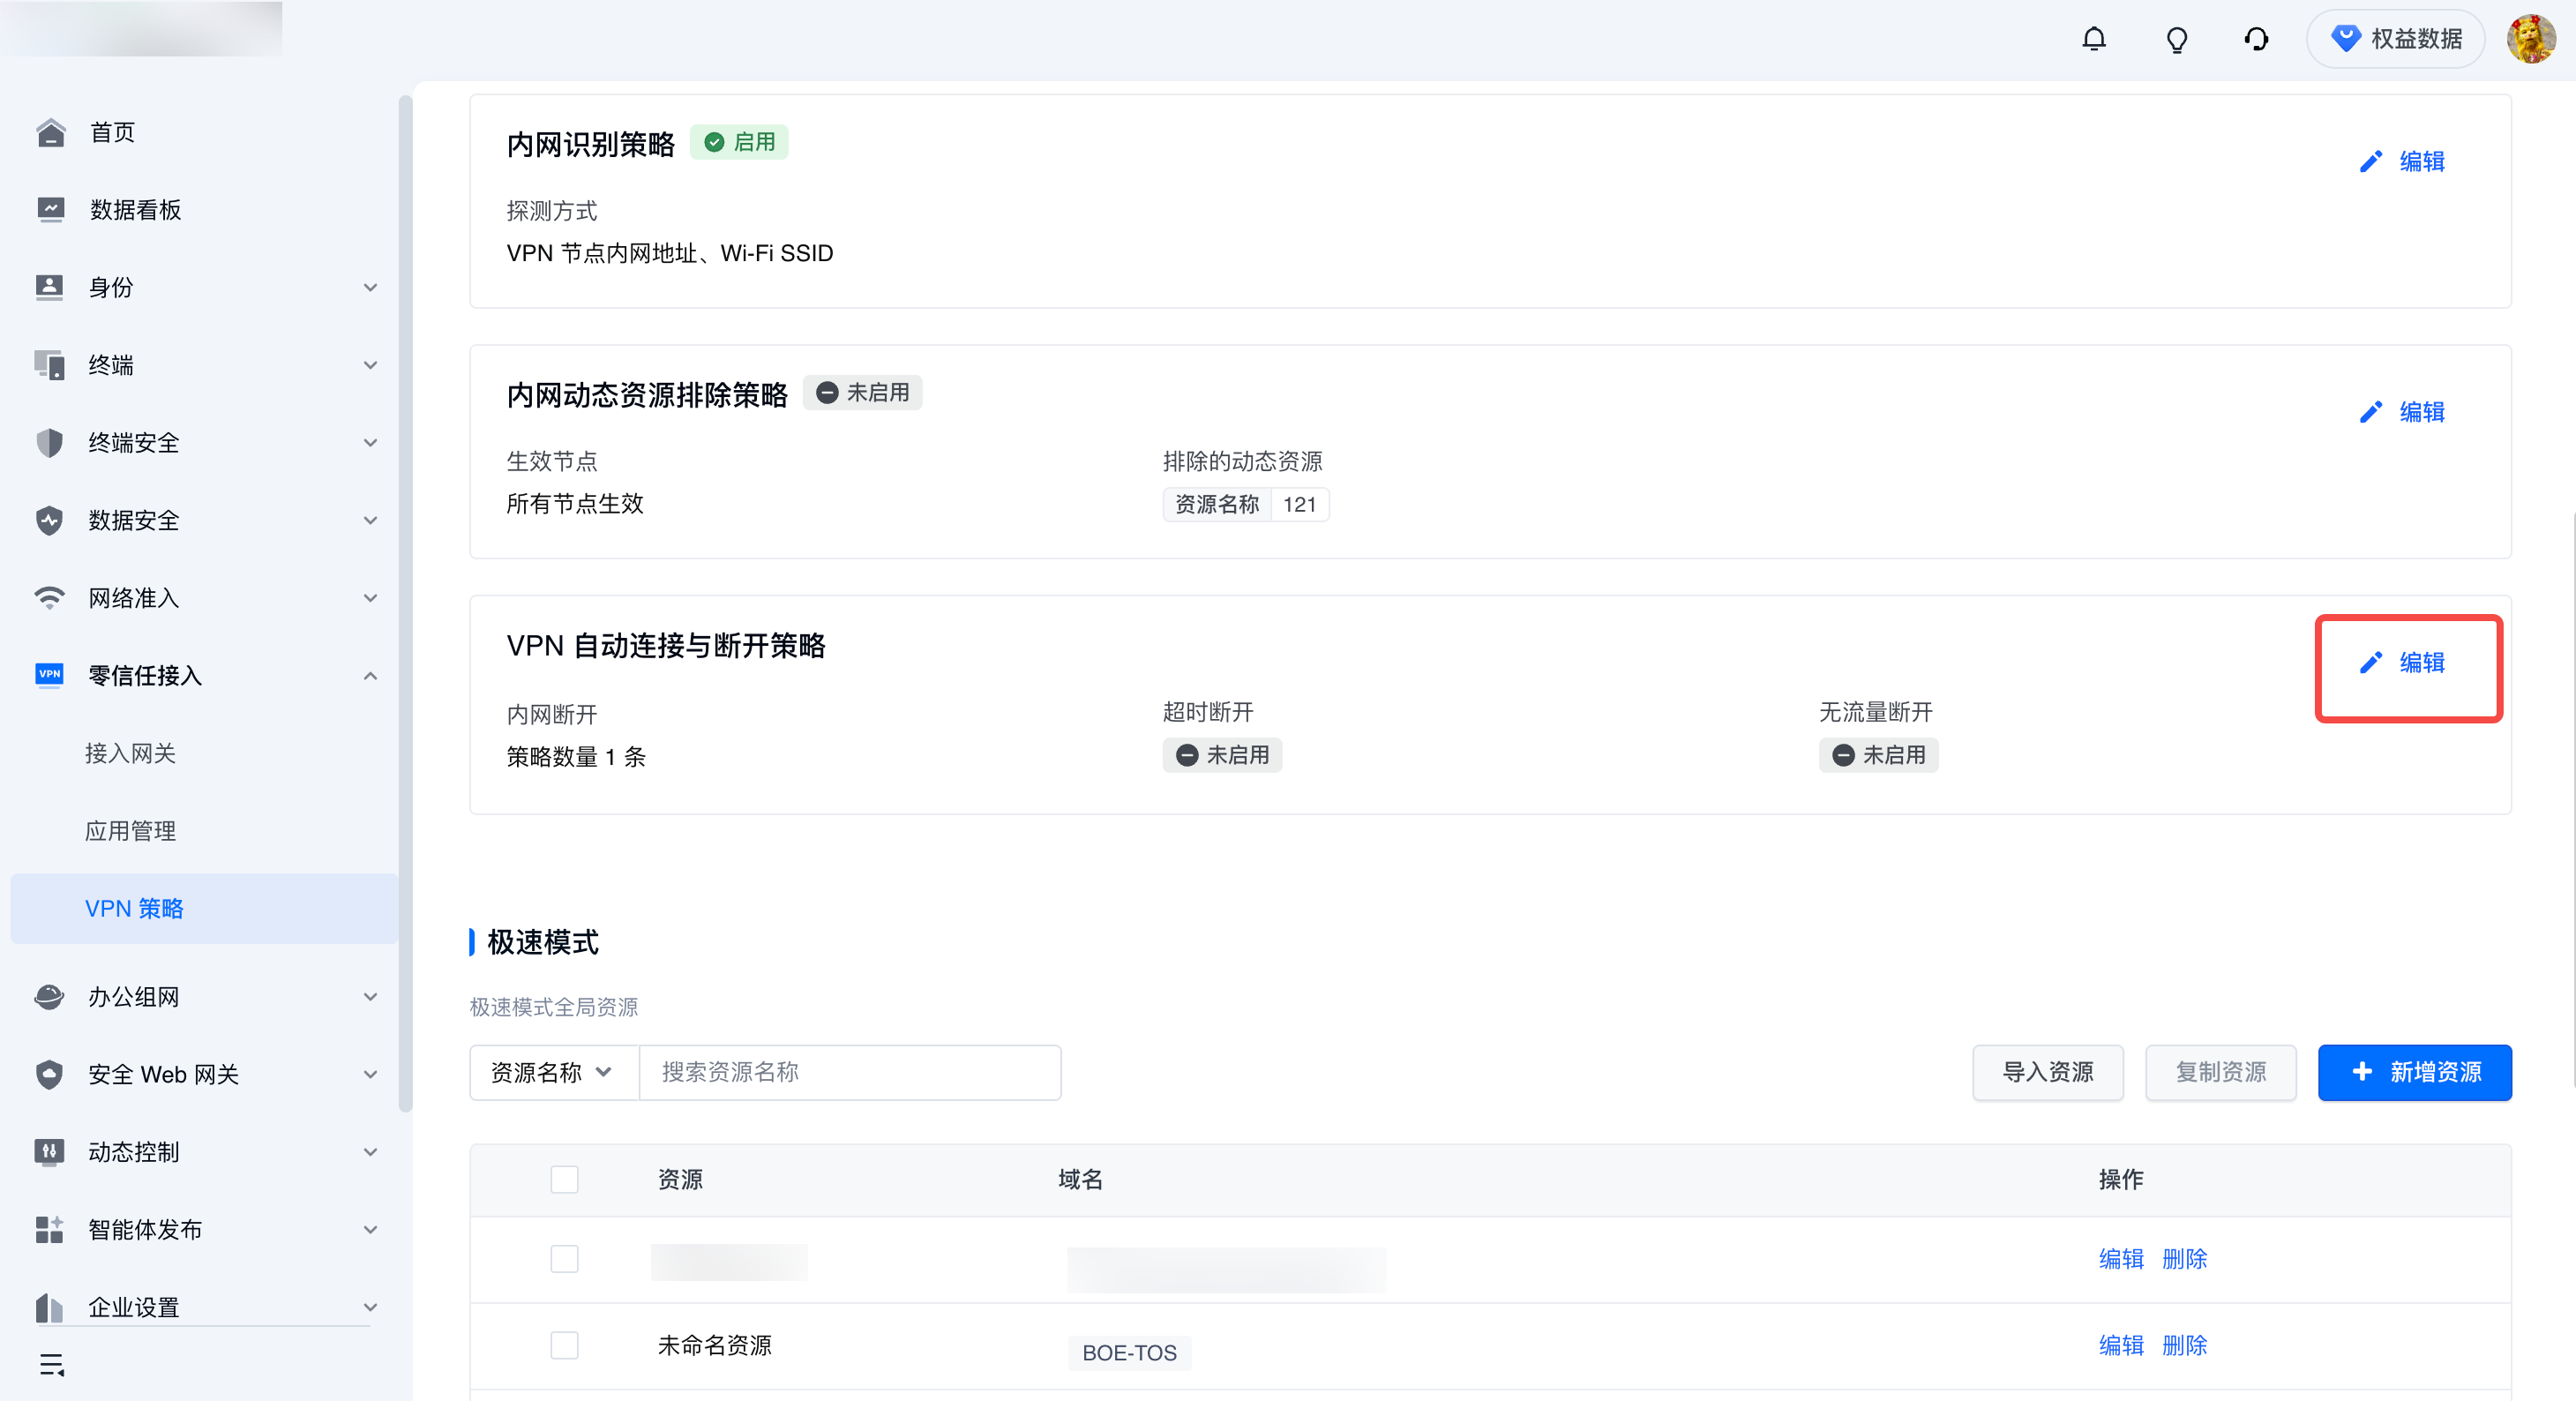Check the box for 未命名资源 row

tap(564, 1345)
